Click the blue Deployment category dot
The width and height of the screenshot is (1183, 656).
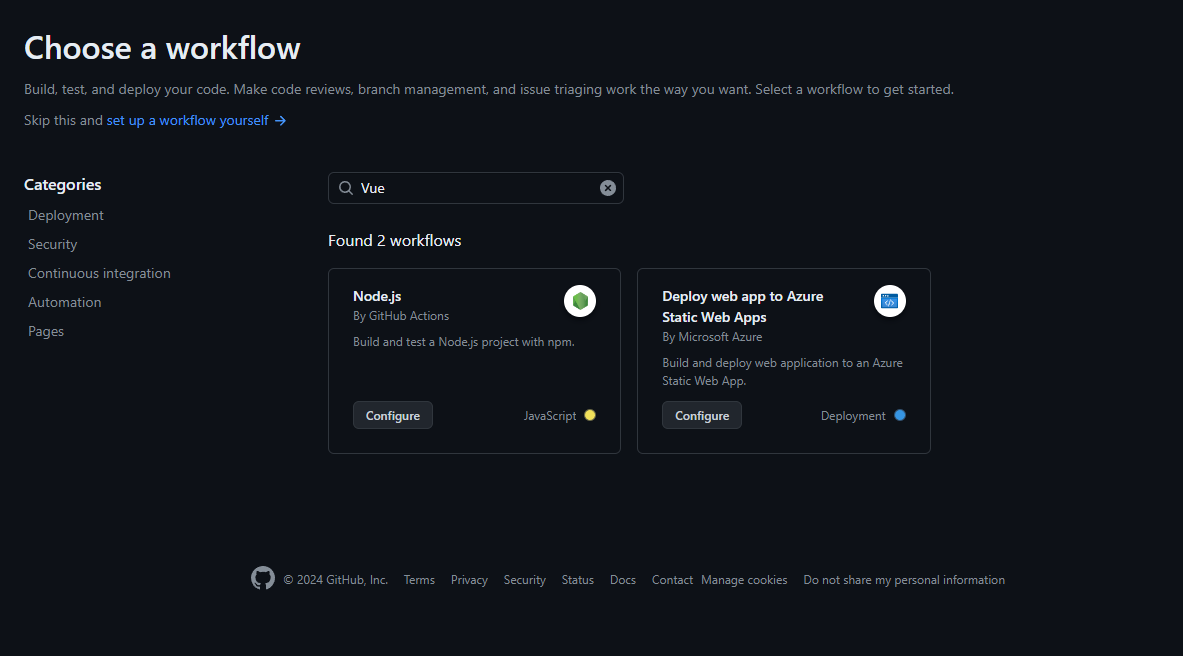point(899,415)
